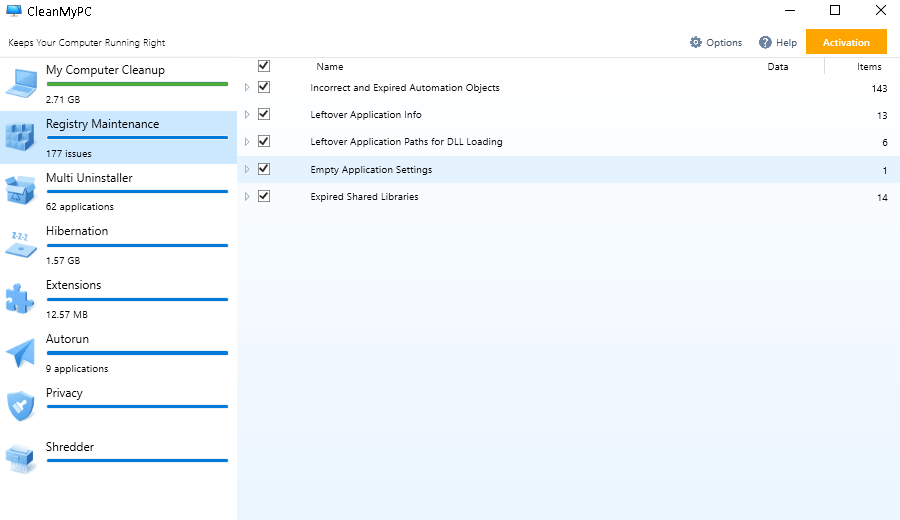Uncheck Incorrect and Expired Automation Objects
This screenshot has width=900, height=520.
pyautogui.click(x=264, y=87)
